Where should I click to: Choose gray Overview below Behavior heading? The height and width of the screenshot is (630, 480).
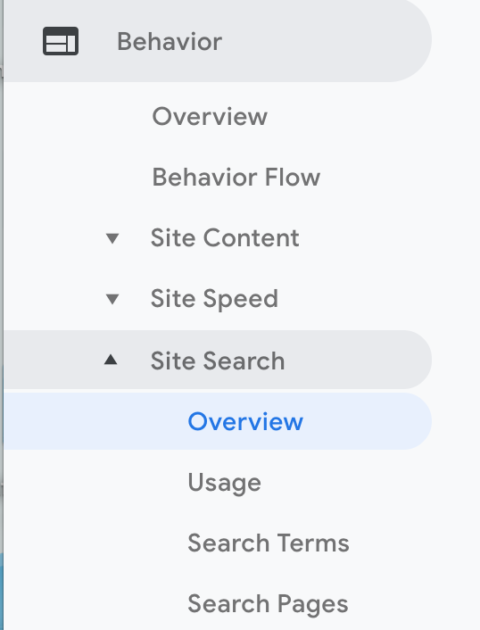(210, 117)
